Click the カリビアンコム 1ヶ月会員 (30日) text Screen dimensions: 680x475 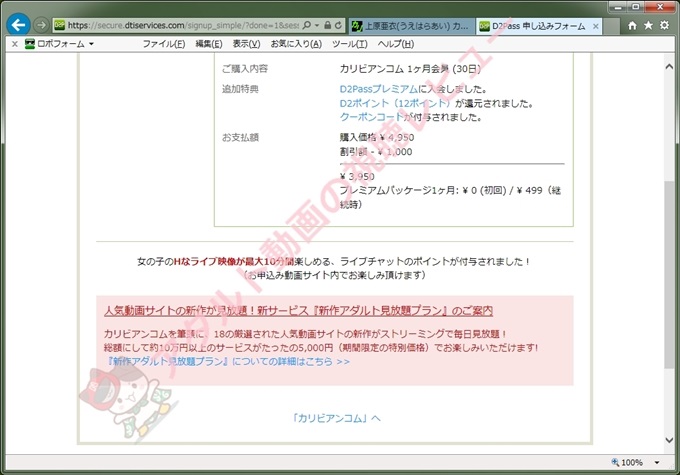(410, 69)
